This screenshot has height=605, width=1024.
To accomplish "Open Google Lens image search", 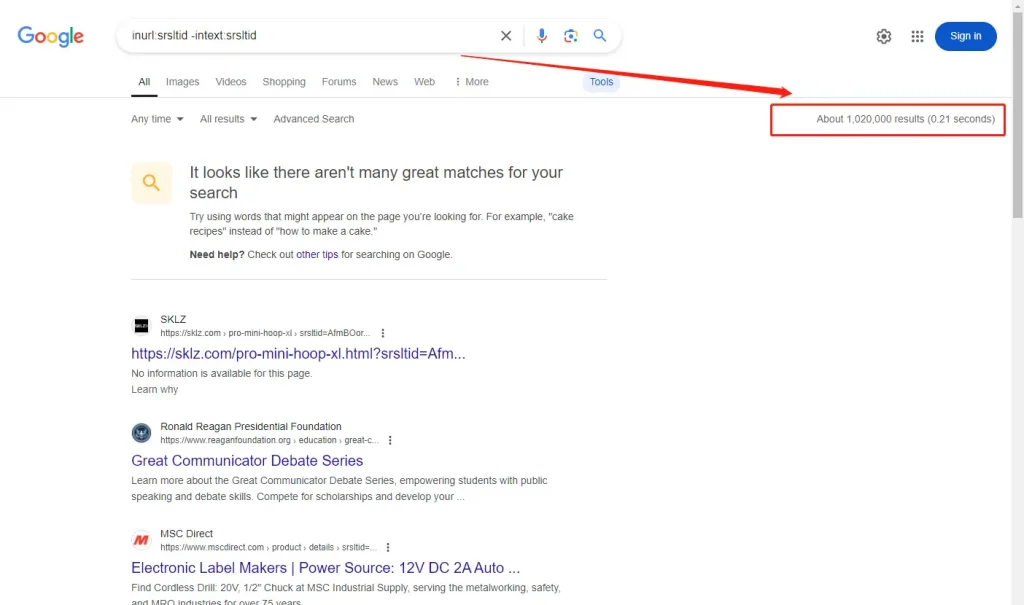I will pyautogui.click(x=570, y=36).
